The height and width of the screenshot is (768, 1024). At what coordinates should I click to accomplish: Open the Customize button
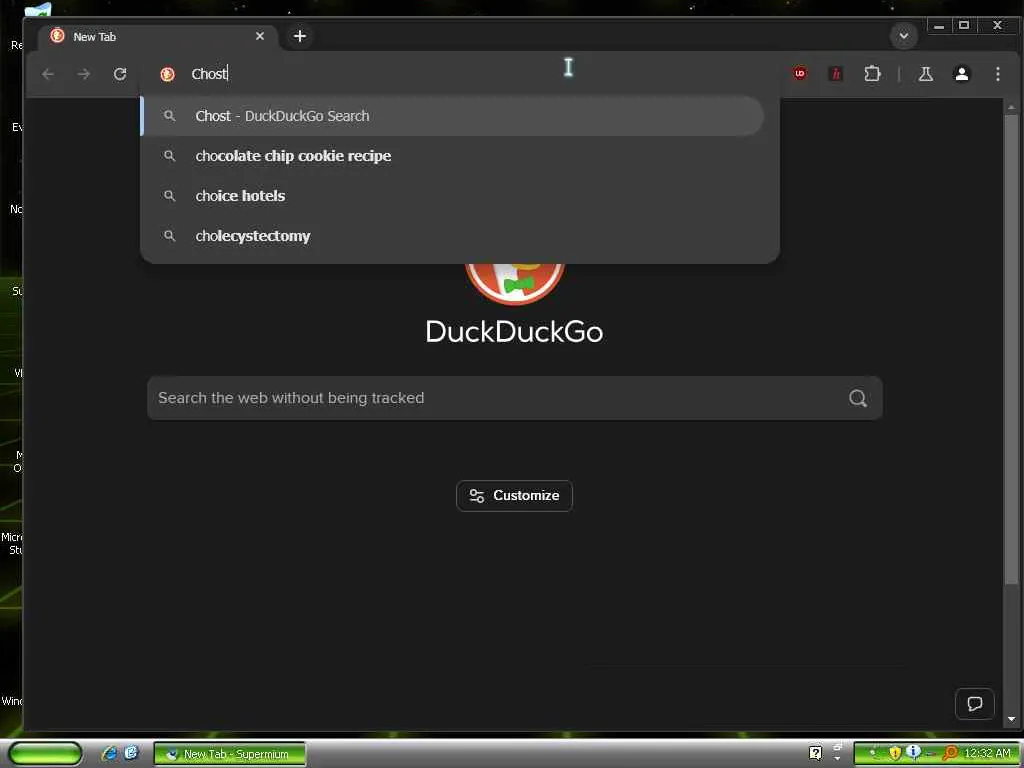515,496
